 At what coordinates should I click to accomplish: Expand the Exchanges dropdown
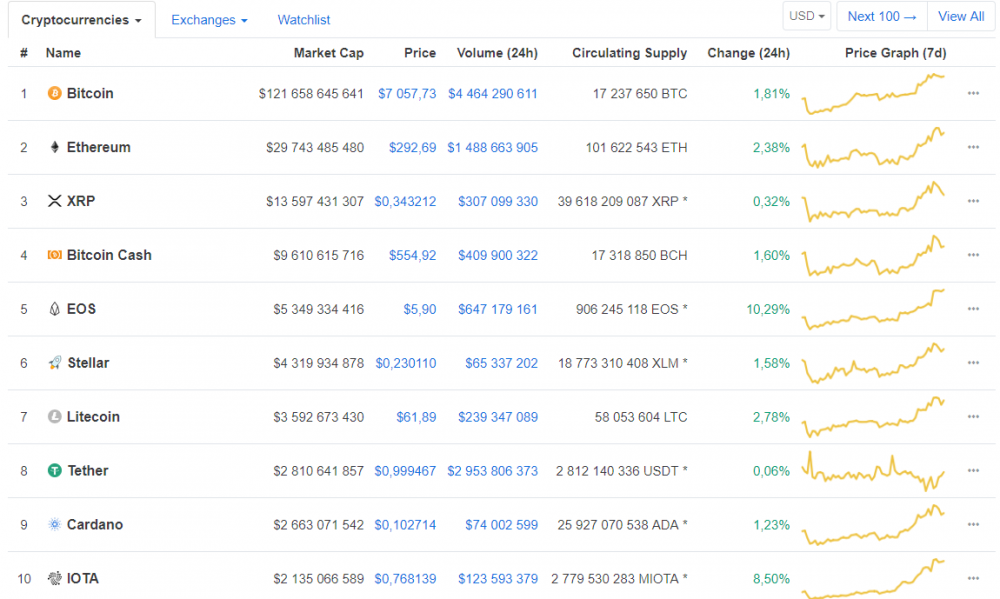coord(209,20)
